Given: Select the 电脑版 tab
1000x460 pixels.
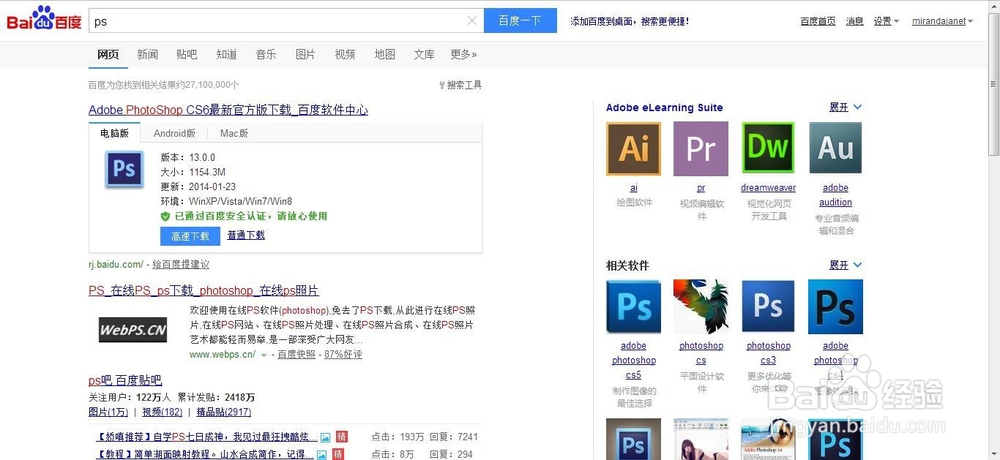Looking at the screenshot, I should (115, 133).
